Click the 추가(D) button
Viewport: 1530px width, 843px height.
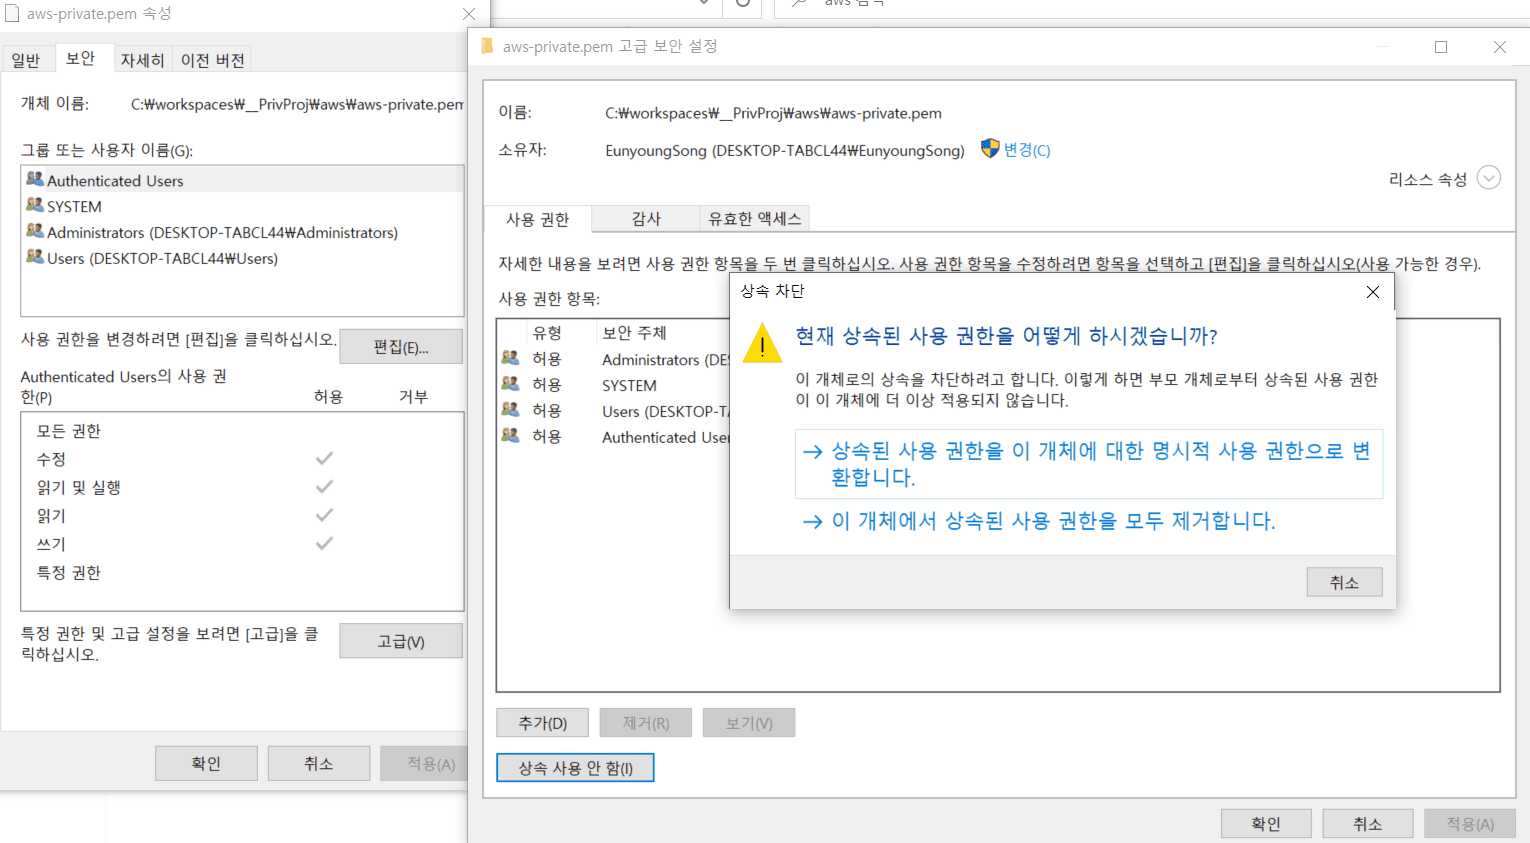pos(543,723)
